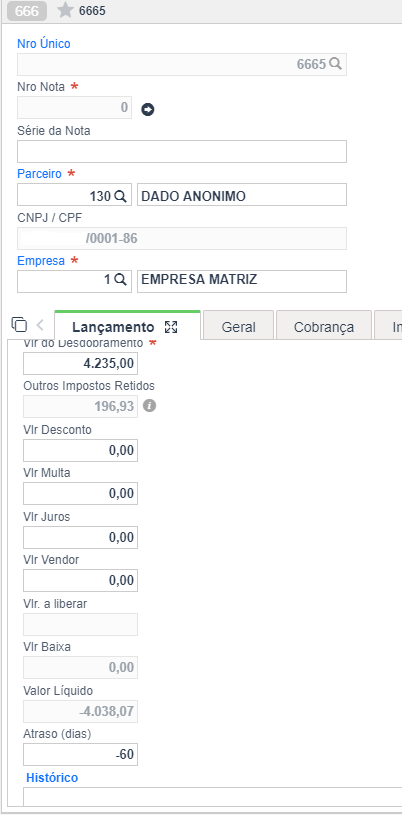This screenshot has height=815, width=402.
Task: Click the Empresa label link
Action: tap(41, 260)
